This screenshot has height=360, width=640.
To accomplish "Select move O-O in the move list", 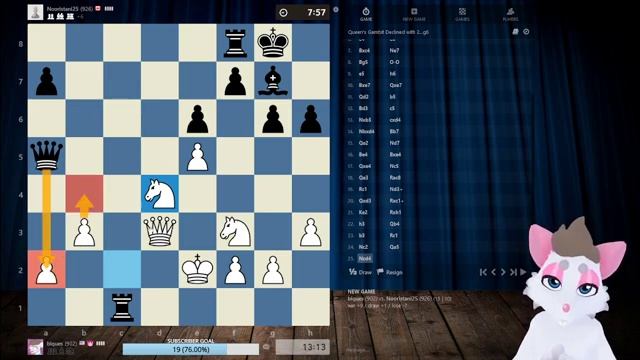I will pyautogui.click(x=394, y=62).
